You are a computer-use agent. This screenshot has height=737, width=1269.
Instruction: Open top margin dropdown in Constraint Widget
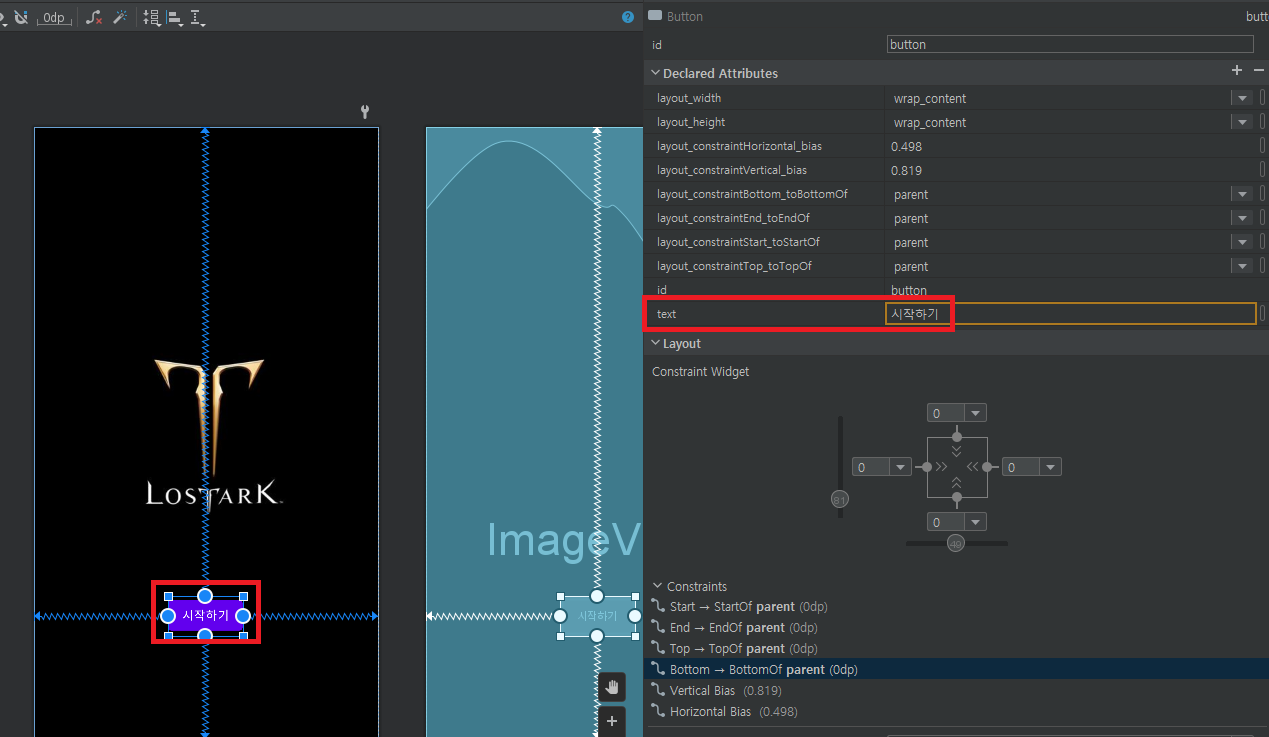976,413
